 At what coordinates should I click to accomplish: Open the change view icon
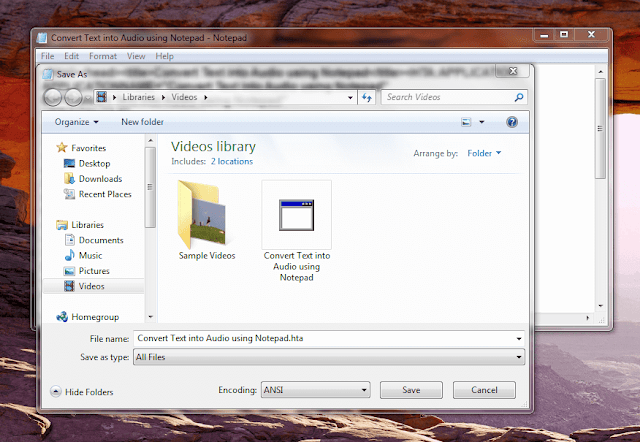pos(466,122)
